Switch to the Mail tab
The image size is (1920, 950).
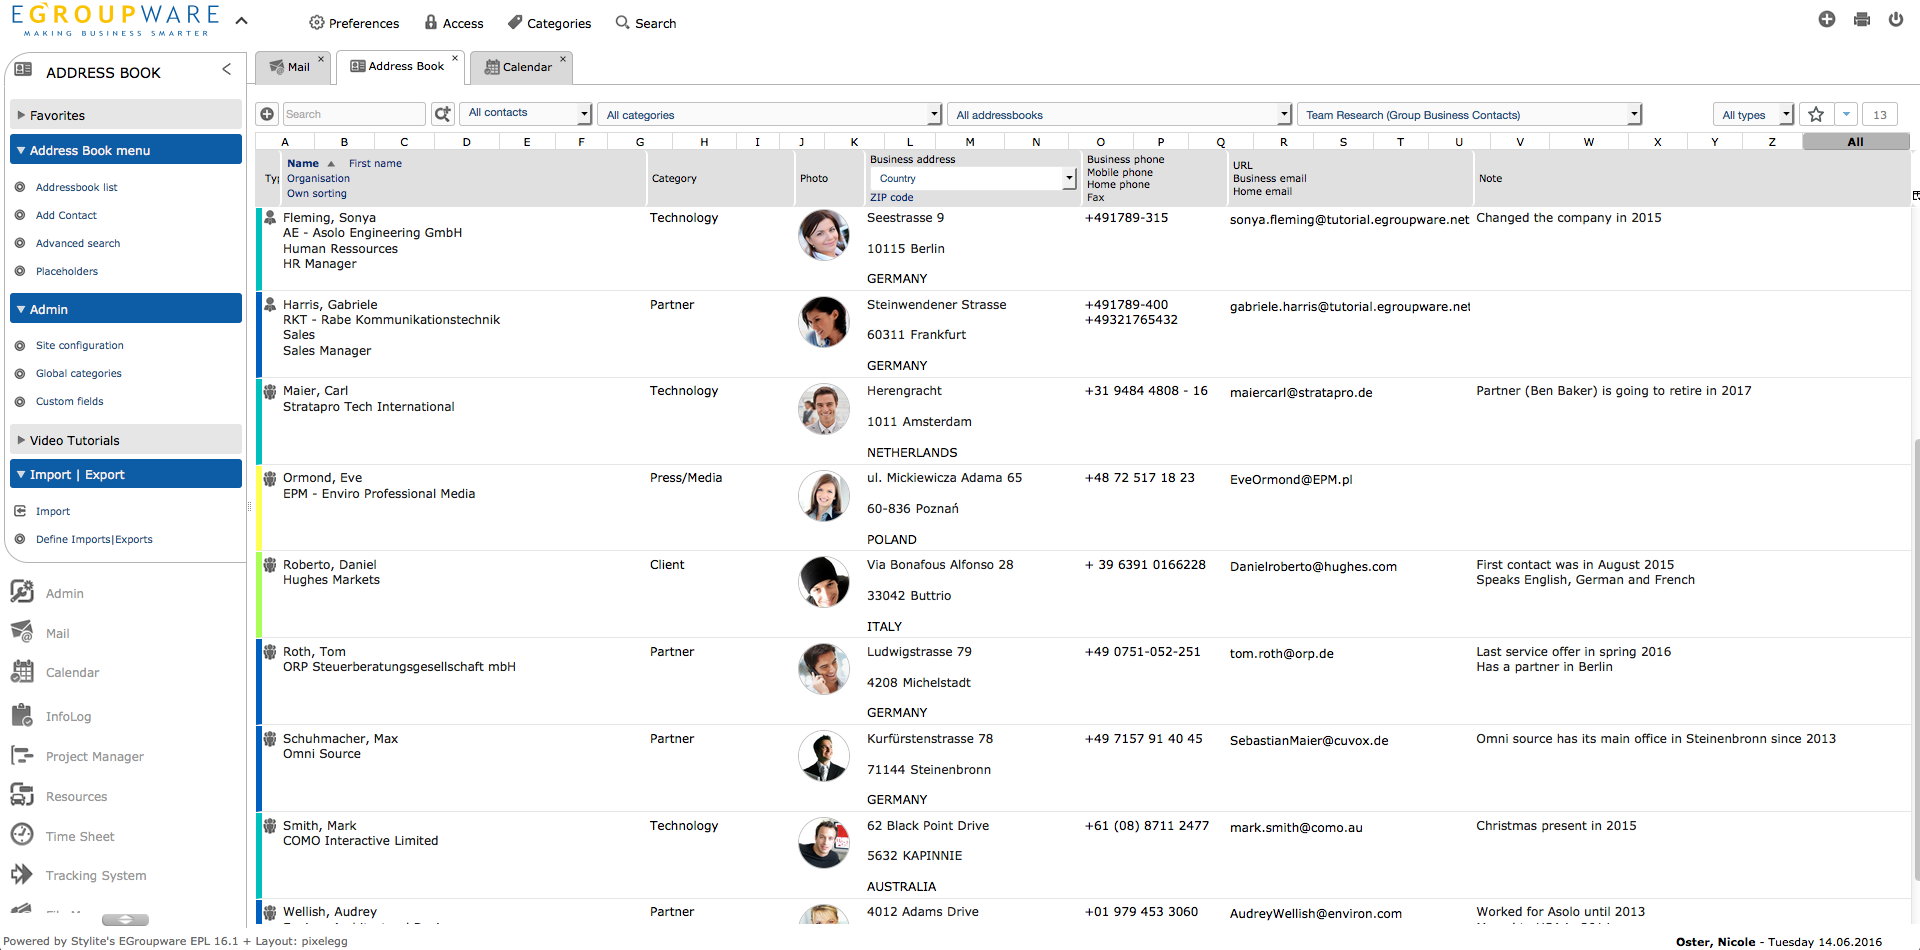290,67
